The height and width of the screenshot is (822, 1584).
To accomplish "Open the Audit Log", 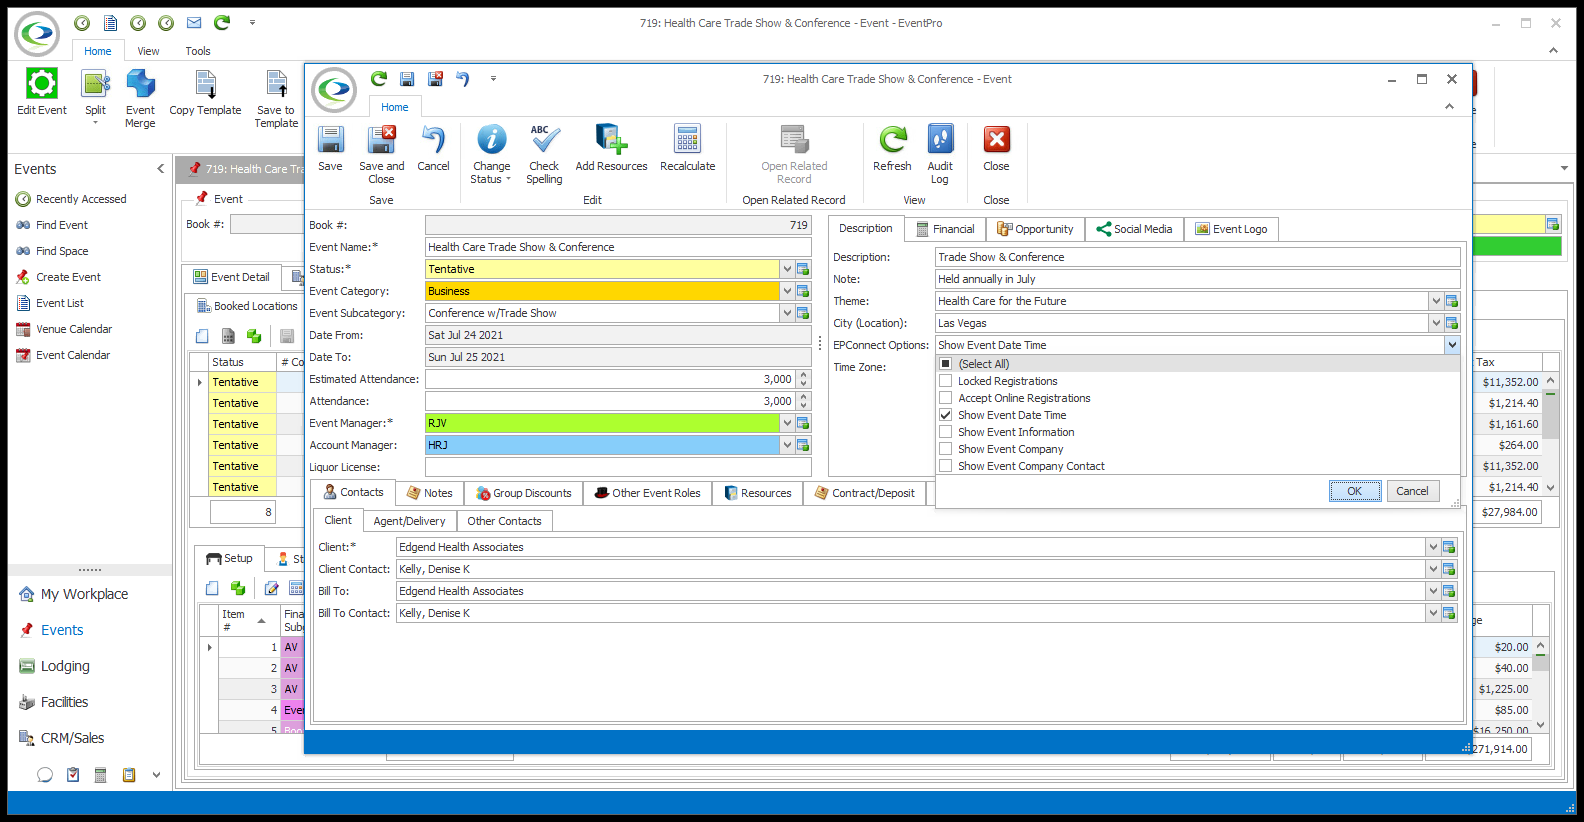I will (940, 155).
